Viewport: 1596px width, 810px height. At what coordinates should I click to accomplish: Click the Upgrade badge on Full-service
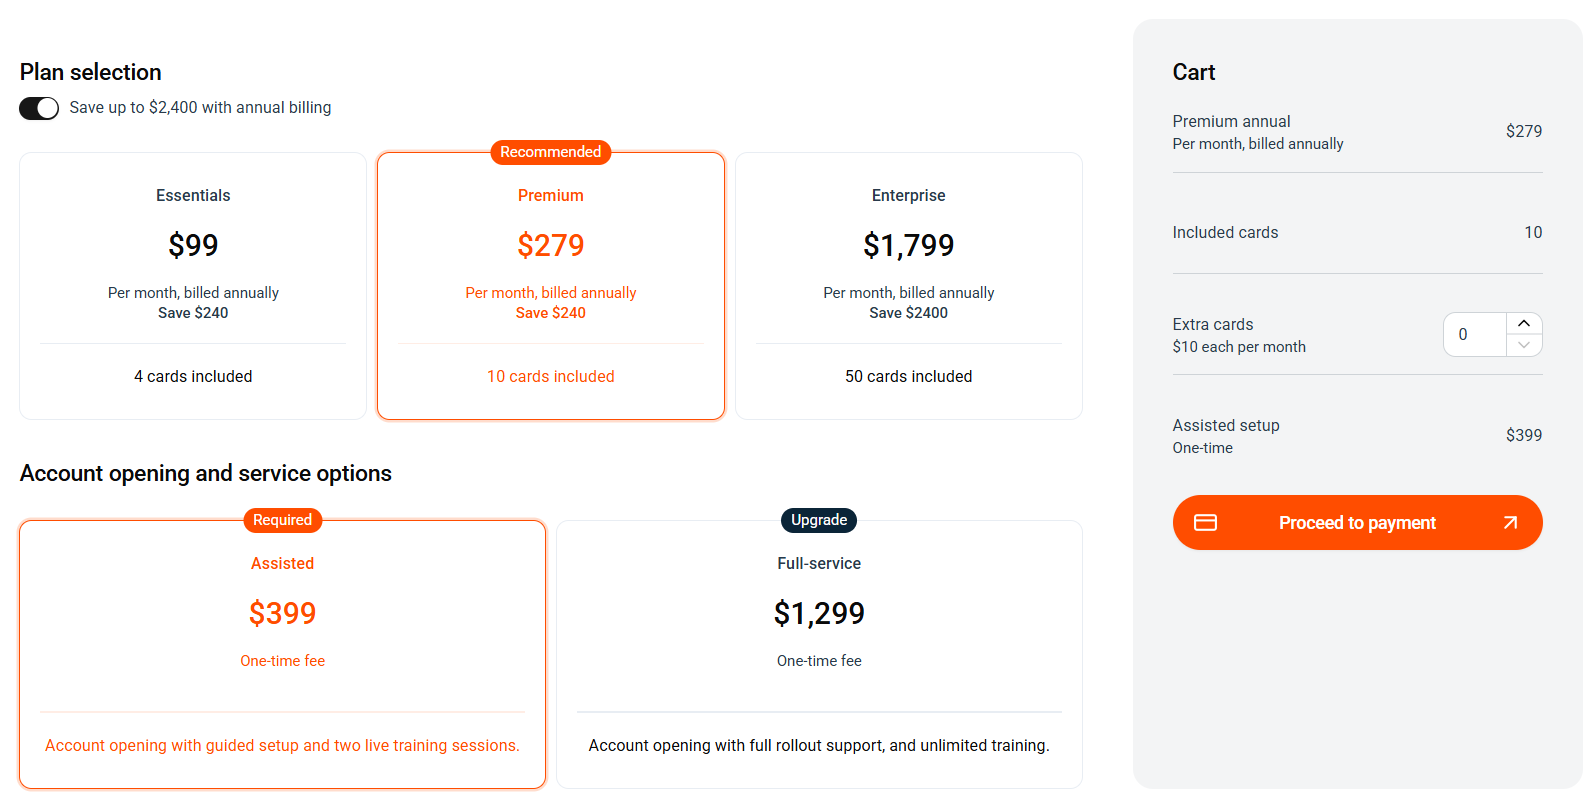(819, 520)
